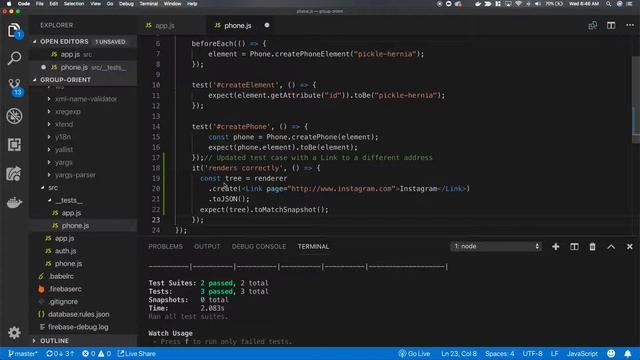Open the editor More Actions menu
The image size is (640, 360).
(630, 25)
